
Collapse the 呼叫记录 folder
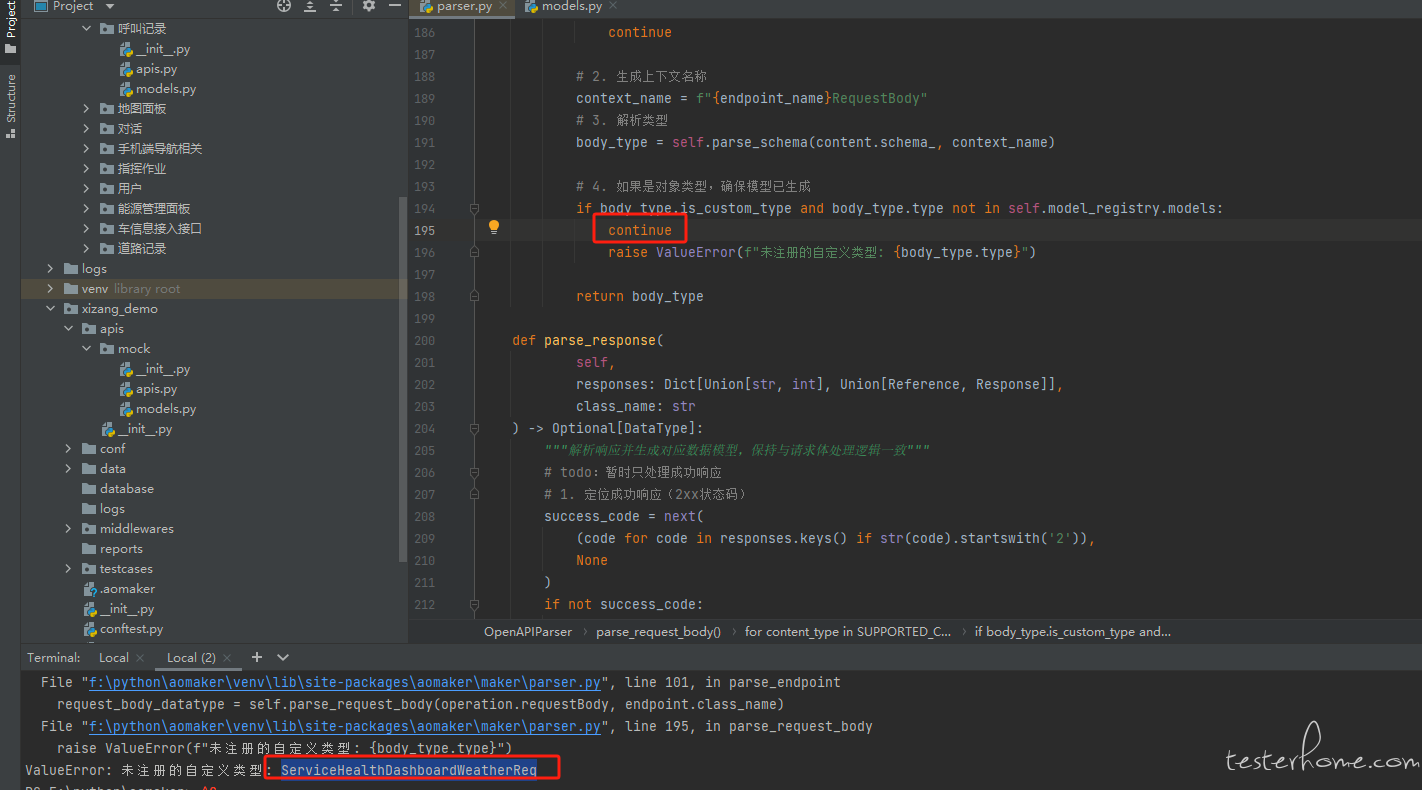pyautogui.click(x=87, y=29)
